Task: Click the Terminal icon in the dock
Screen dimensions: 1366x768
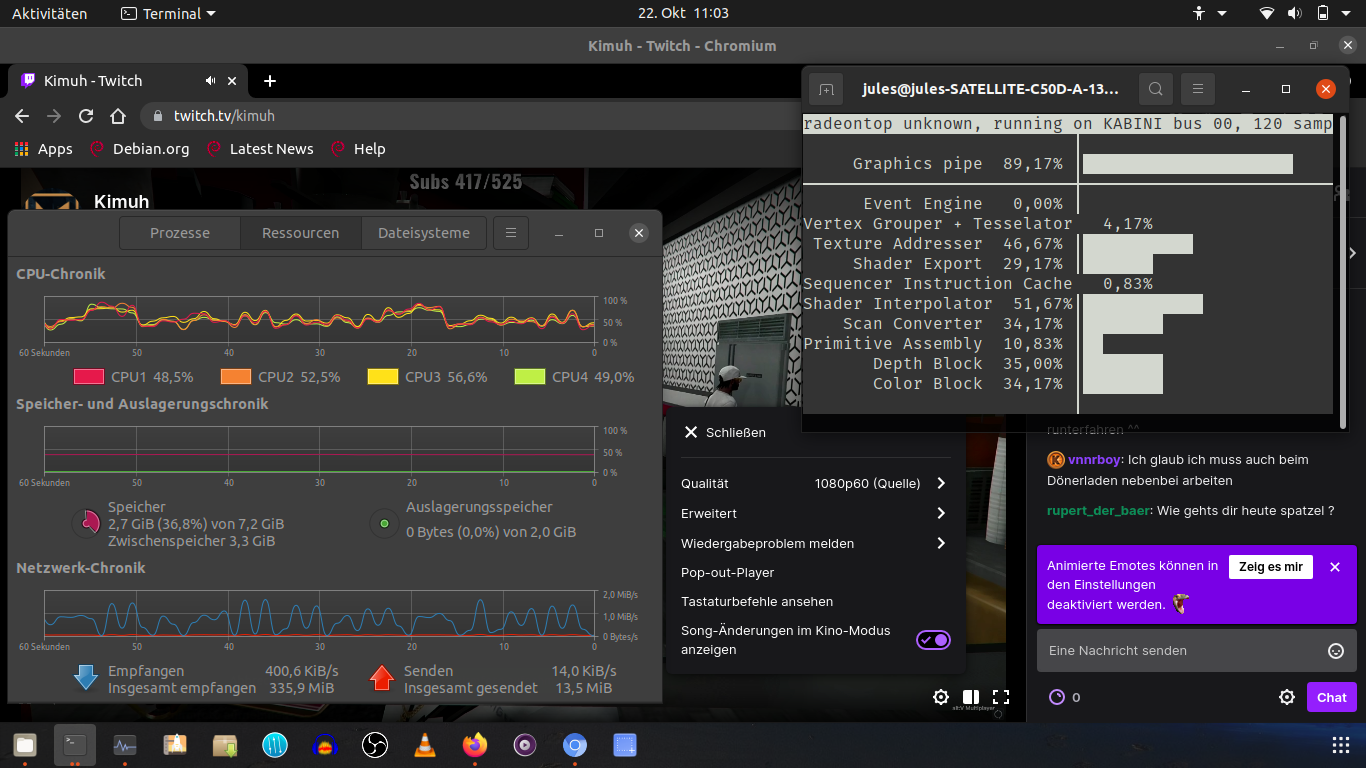Action: pos(75,745)
